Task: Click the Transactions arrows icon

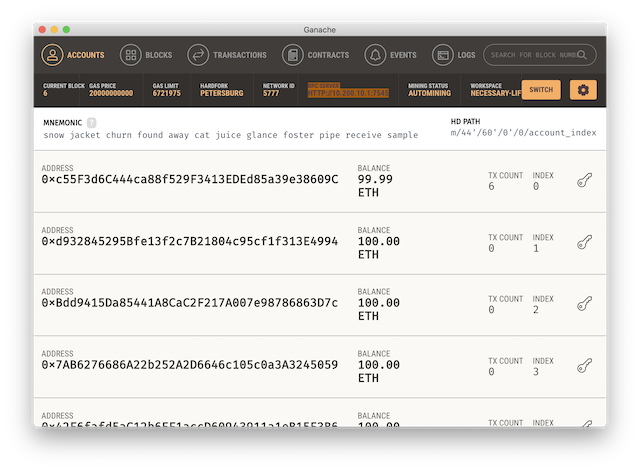Action: (198, 55)
